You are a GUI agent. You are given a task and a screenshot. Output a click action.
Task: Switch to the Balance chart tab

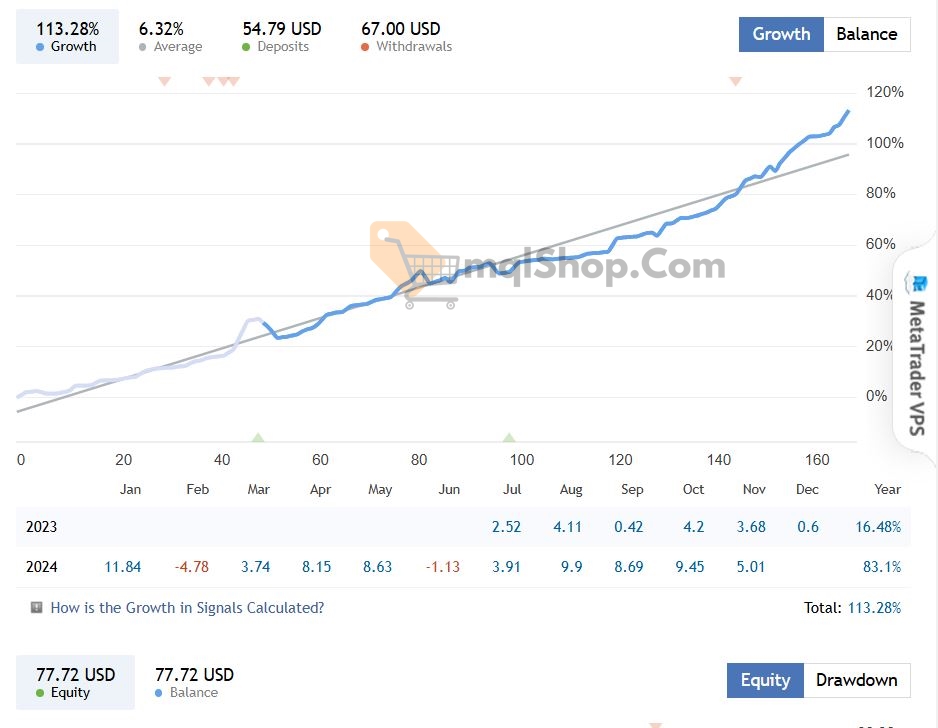(866, 34)
